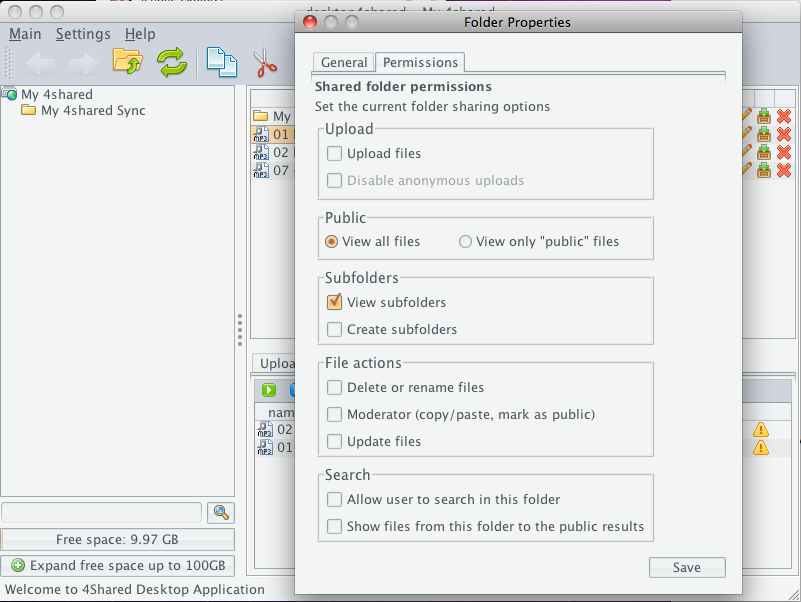Select My 4shared in the tree
The image size is (801, 602).
tap(57, 94)
